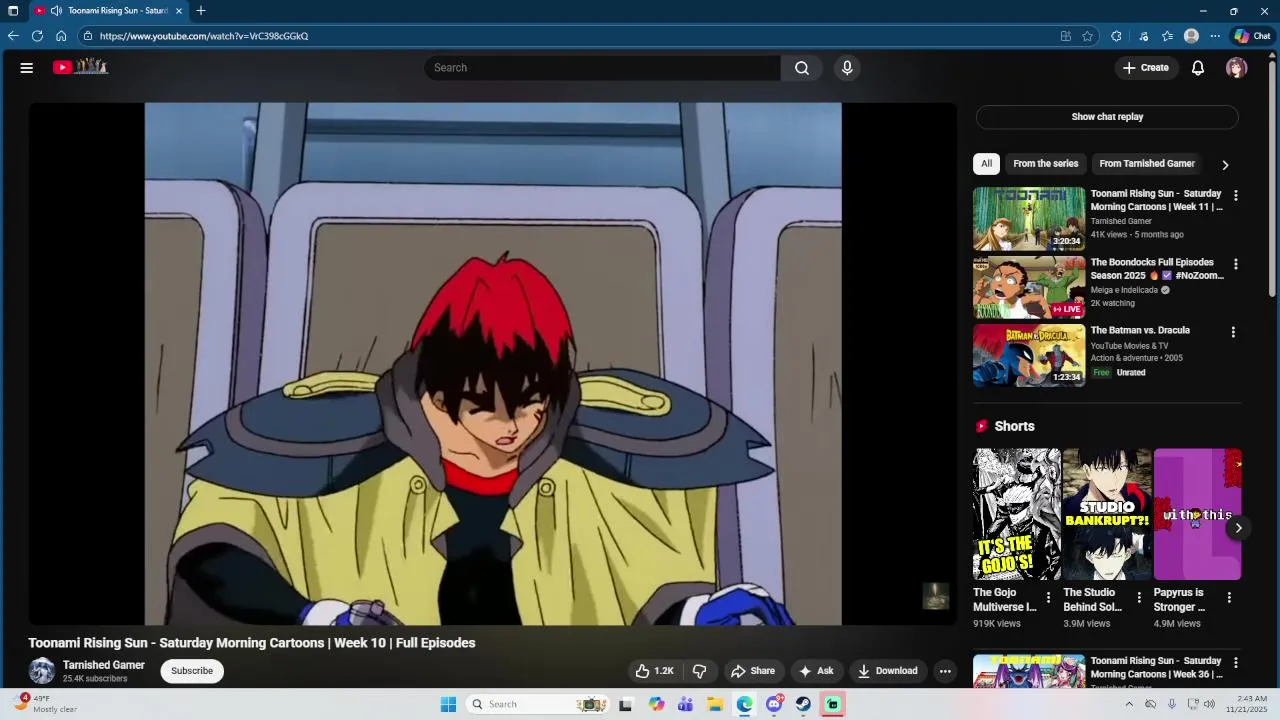This screenshot has width=1280, height=720.
Task: Like the video with 1.2K likes
Action: [x=654, y=671]
